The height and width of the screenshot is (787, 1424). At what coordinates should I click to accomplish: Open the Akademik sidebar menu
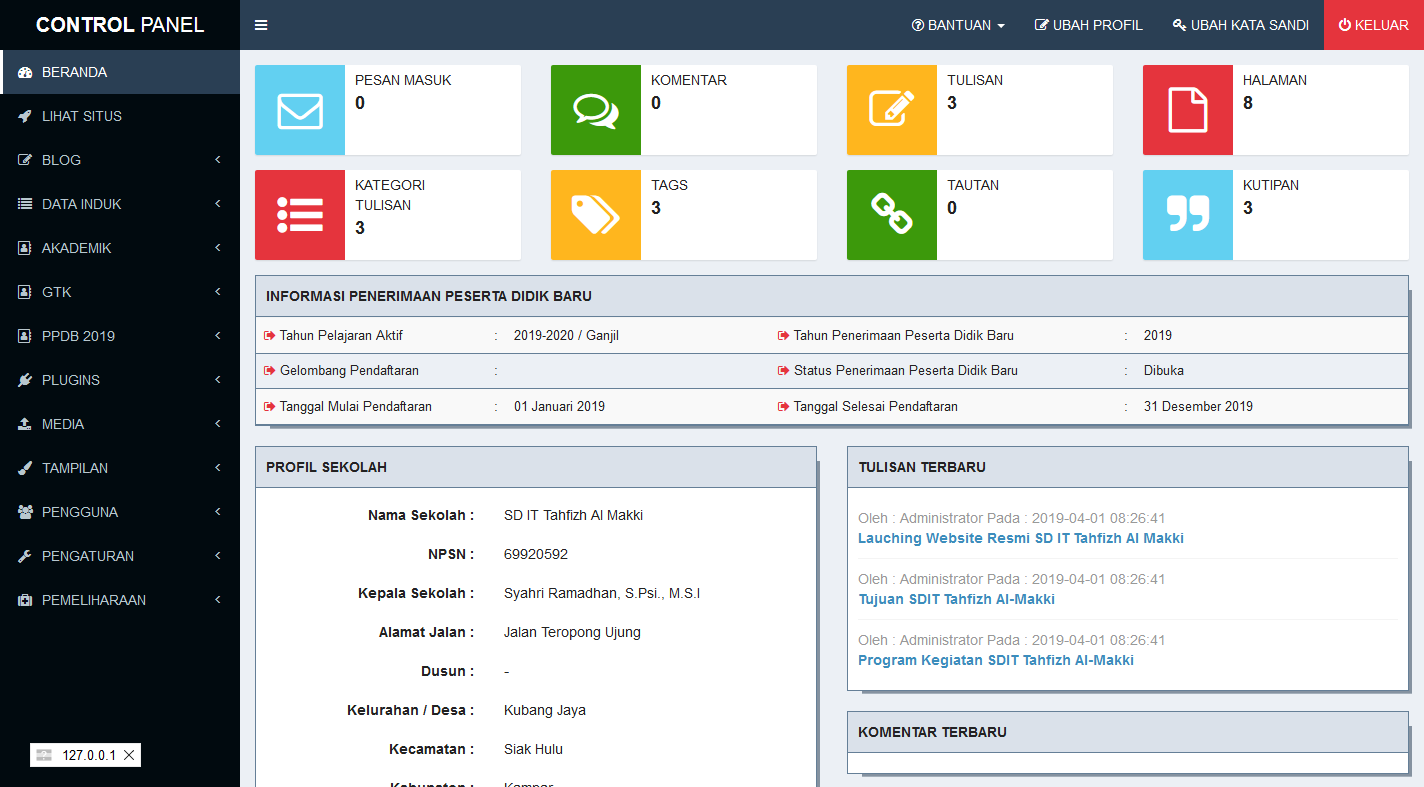coord(120,248)
